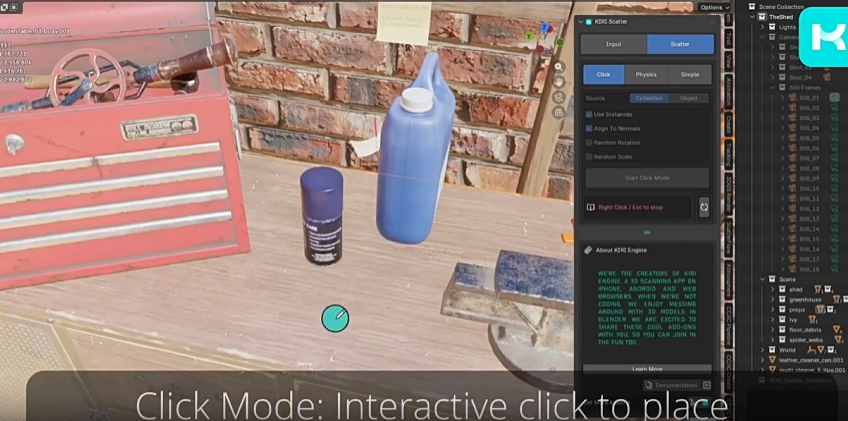
Task: Enable the Random Rotation checkbox
Action: [x=589, y=143]
